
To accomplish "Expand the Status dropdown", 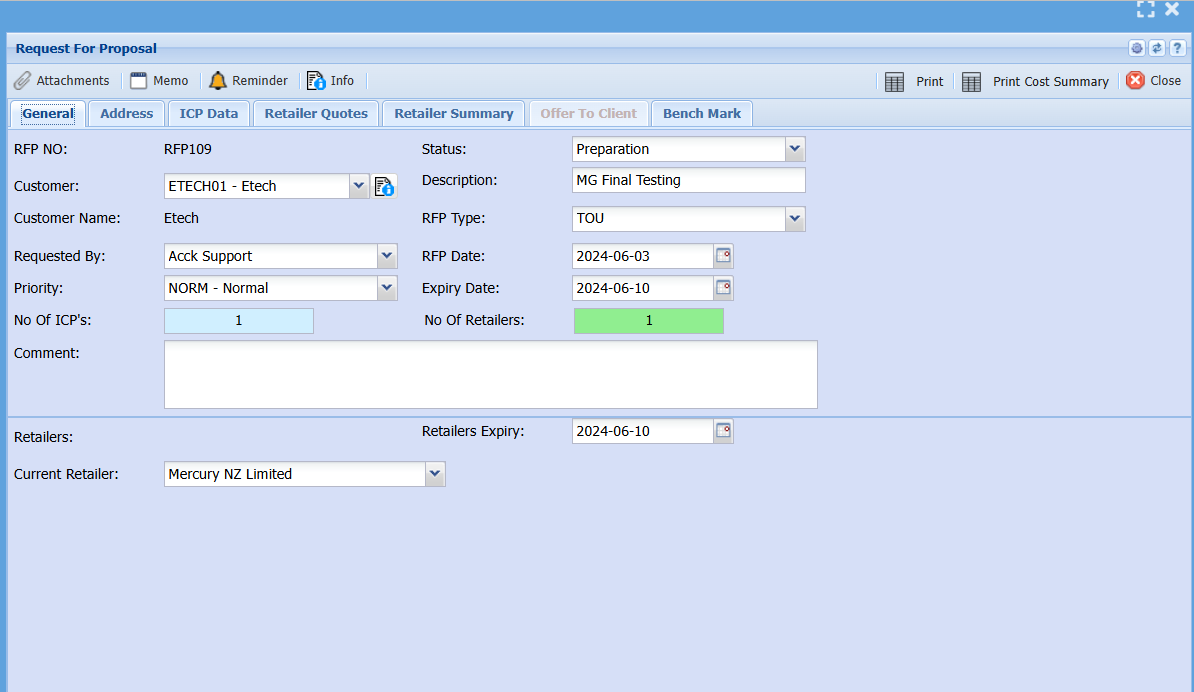I will [794, 149].
